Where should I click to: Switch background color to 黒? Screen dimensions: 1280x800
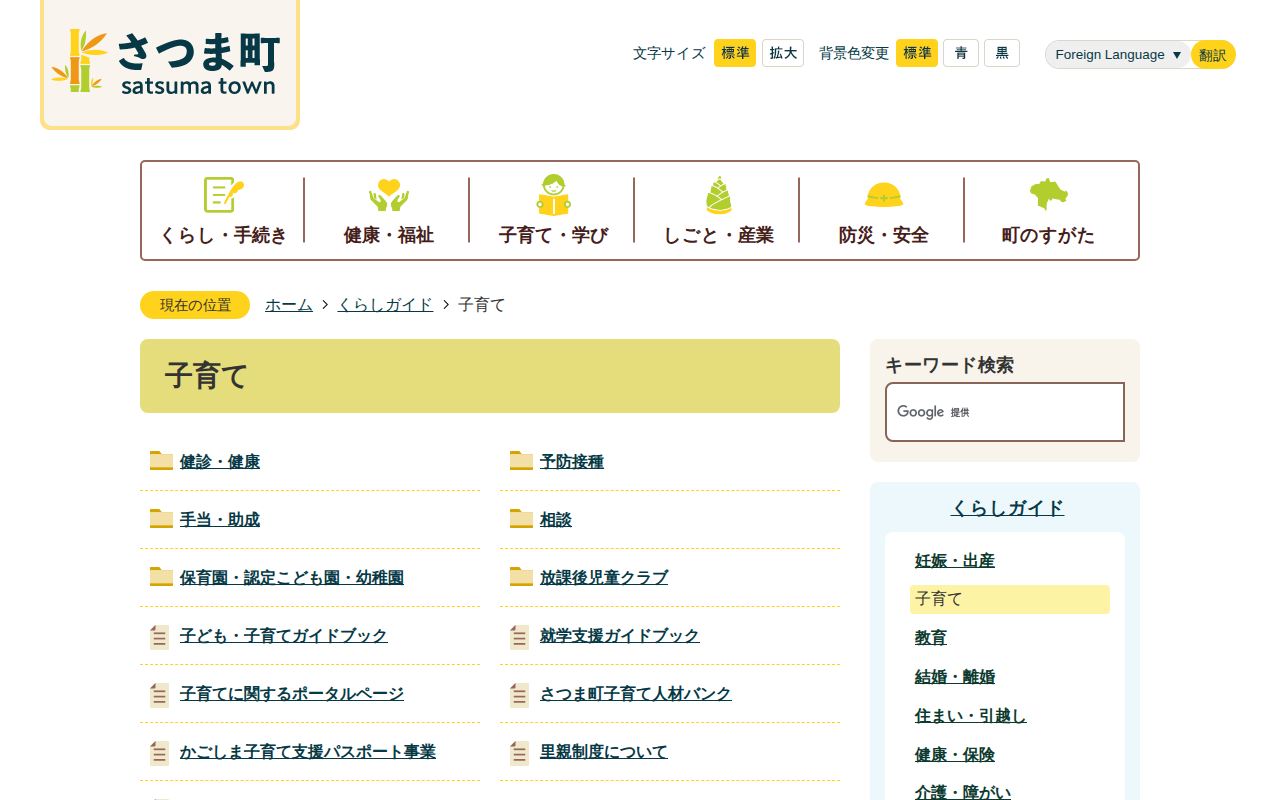click(x=1002, y=53)
